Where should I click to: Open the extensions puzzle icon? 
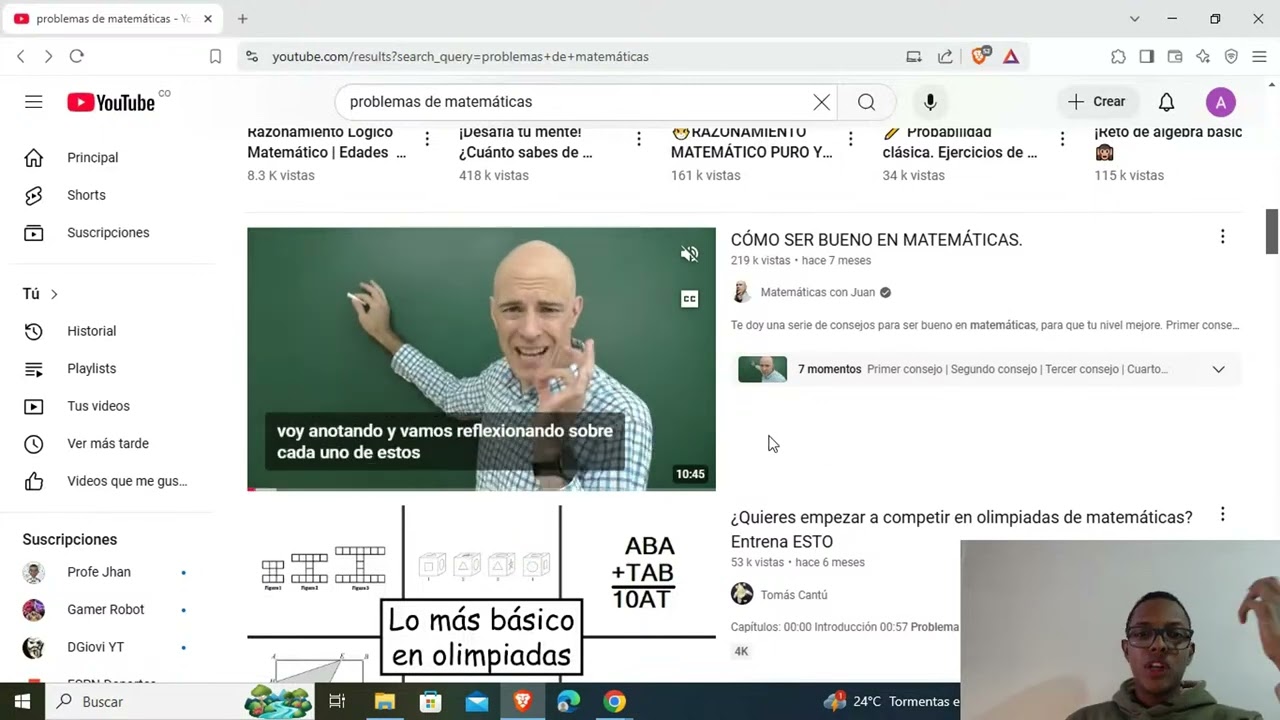click(x=1118, y=57)
